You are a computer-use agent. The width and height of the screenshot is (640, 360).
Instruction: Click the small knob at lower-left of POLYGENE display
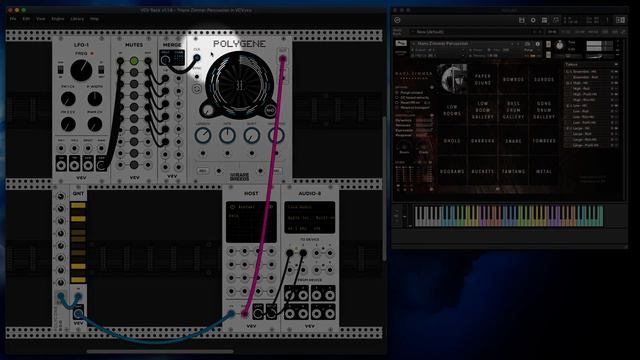tap(208, 109)
